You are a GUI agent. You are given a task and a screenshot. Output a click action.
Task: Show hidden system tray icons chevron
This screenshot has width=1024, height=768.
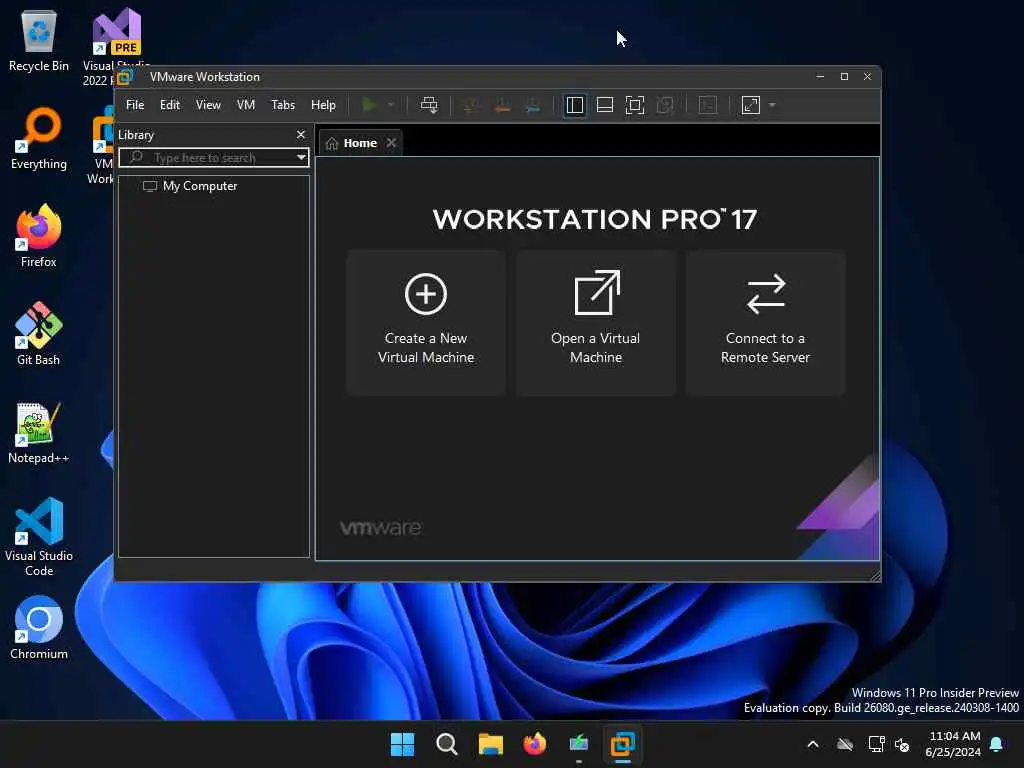point(813,744)
